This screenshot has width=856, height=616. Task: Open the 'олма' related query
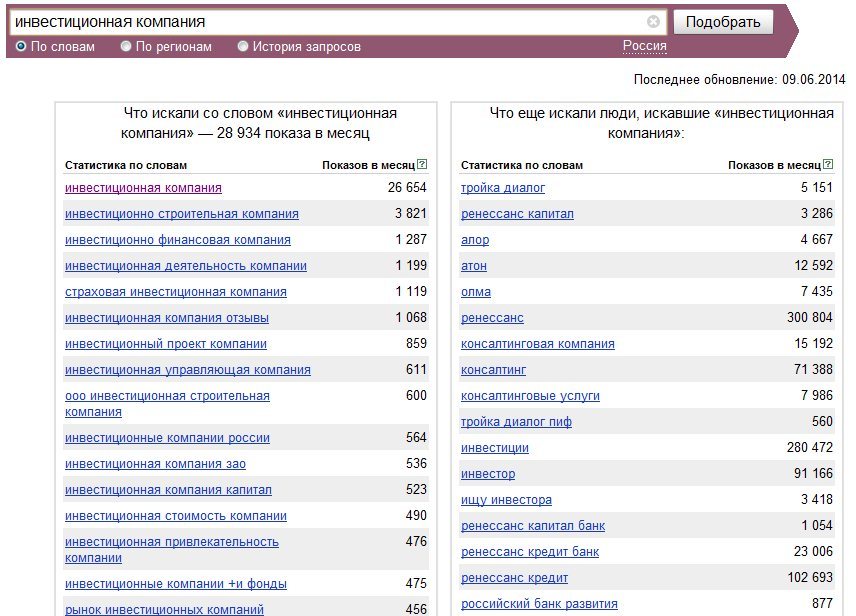(475, 292)
